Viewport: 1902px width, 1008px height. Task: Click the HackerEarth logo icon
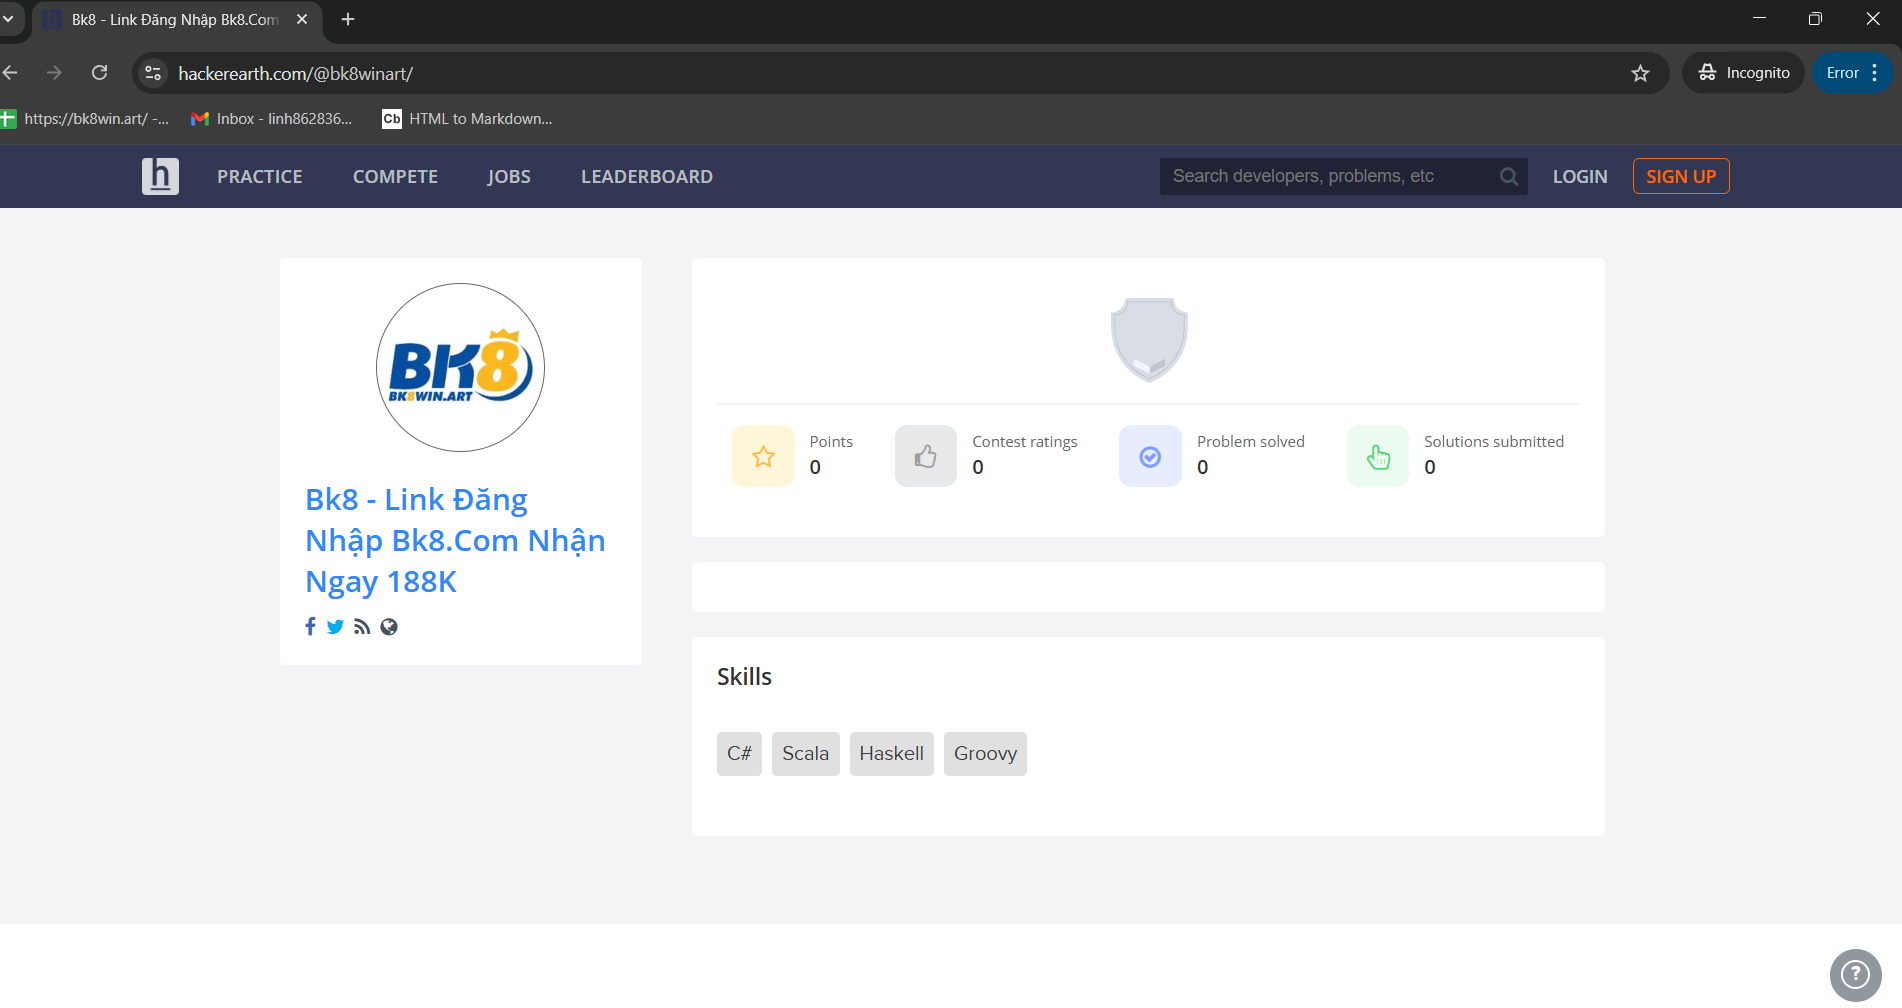160,176
